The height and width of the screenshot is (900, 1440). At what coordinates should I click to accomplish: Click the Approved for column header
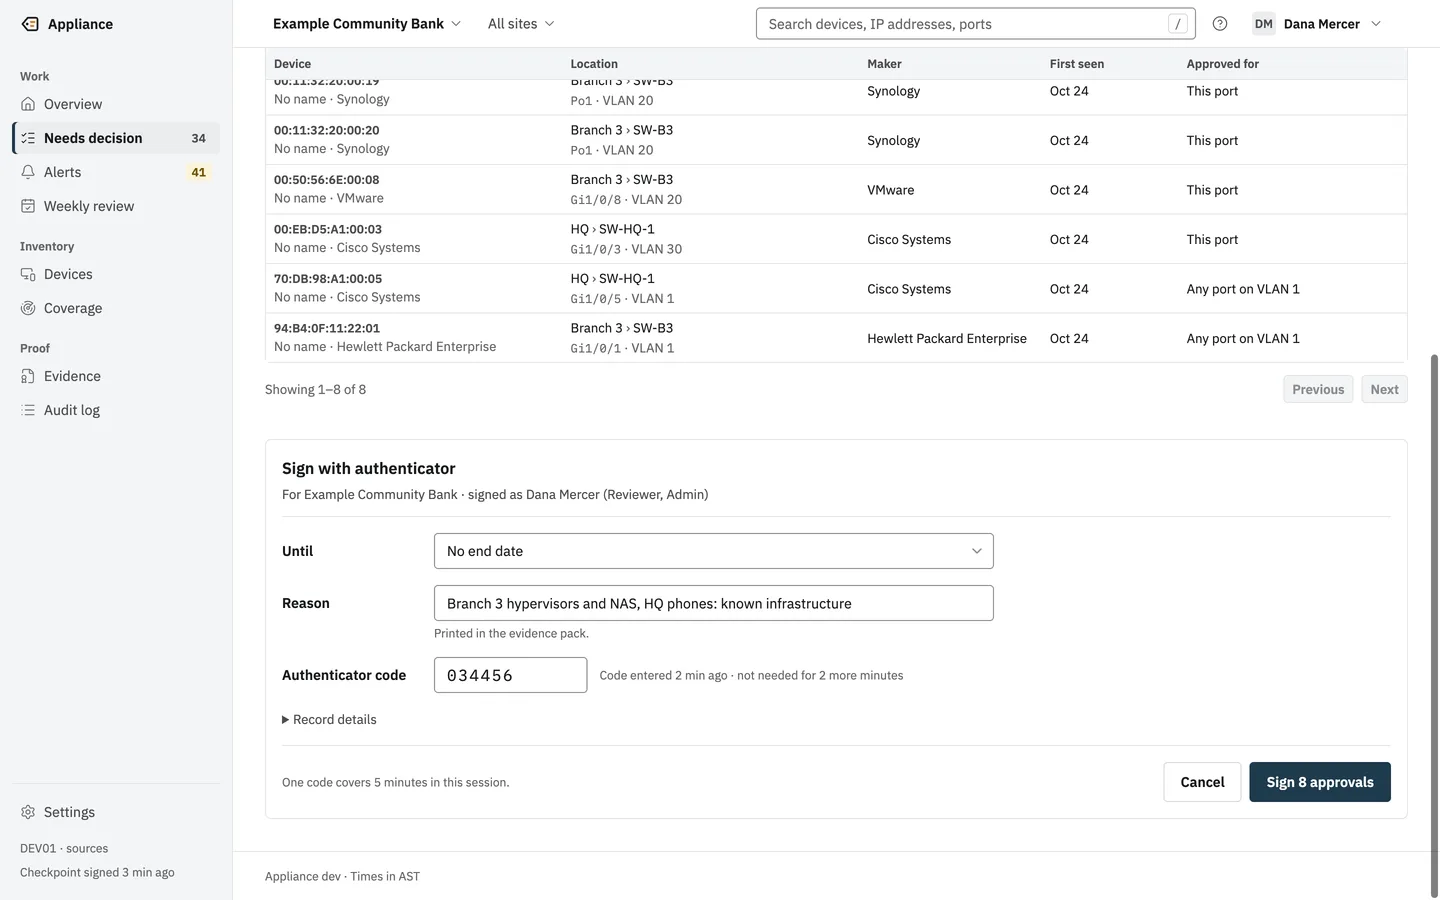tap(1222, 64)
